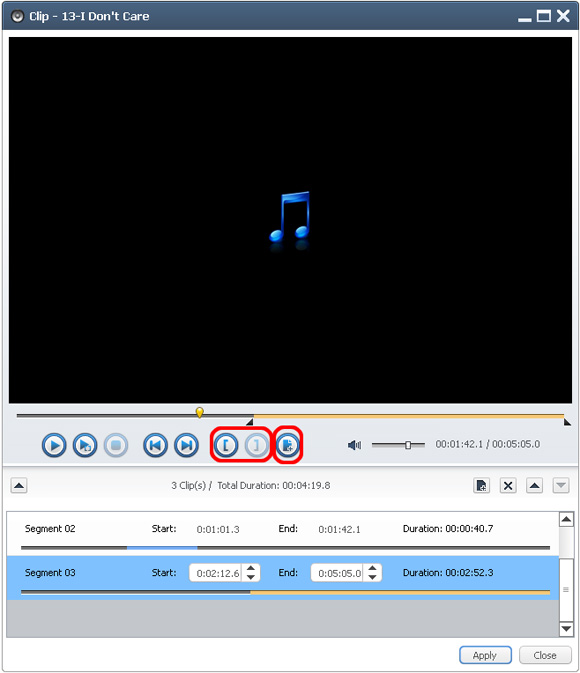Select the Segment 02 row
The height and width of the screenshot is (673, 580).
[282, 534]
